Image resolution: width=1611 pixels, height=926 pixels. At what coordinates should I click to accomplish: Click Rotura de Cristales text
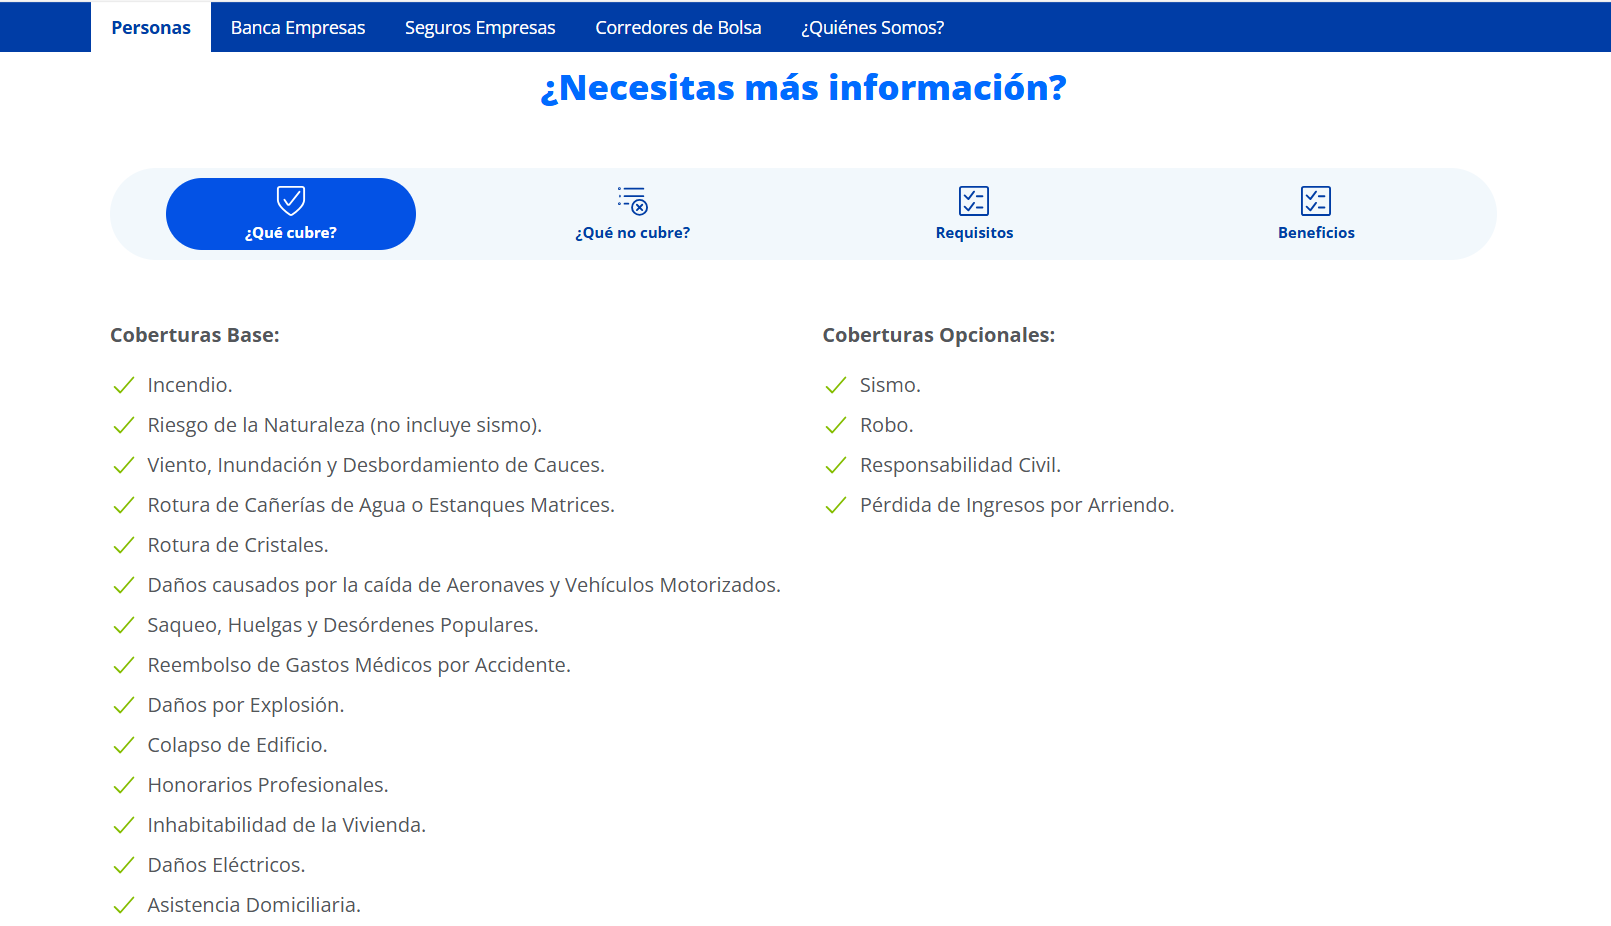coord(238,545)
